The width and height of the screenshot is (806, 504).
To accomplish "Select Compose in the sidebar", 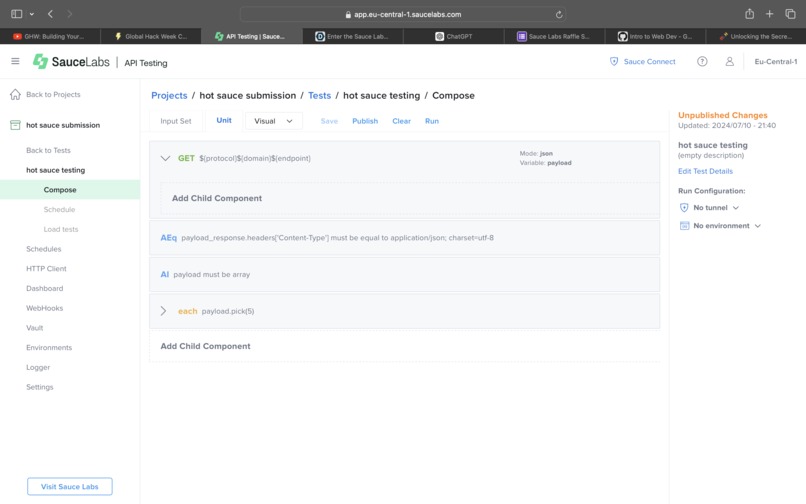I will 70,189.
